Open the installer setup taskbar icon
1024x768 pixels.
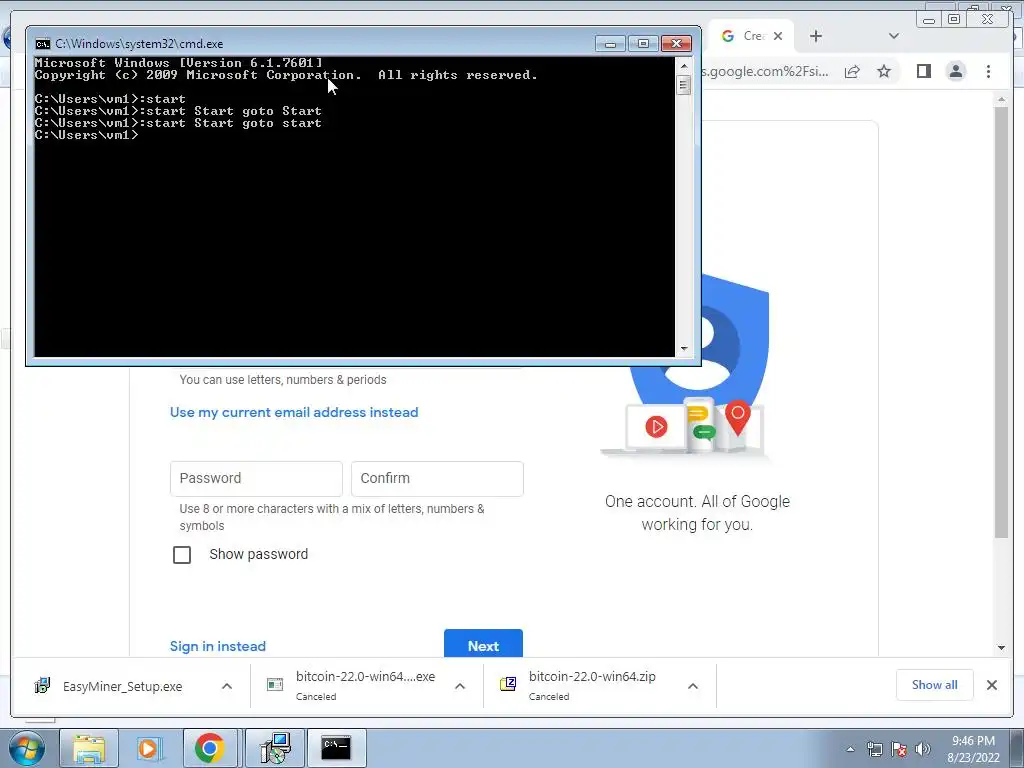(x=275, y=748)
